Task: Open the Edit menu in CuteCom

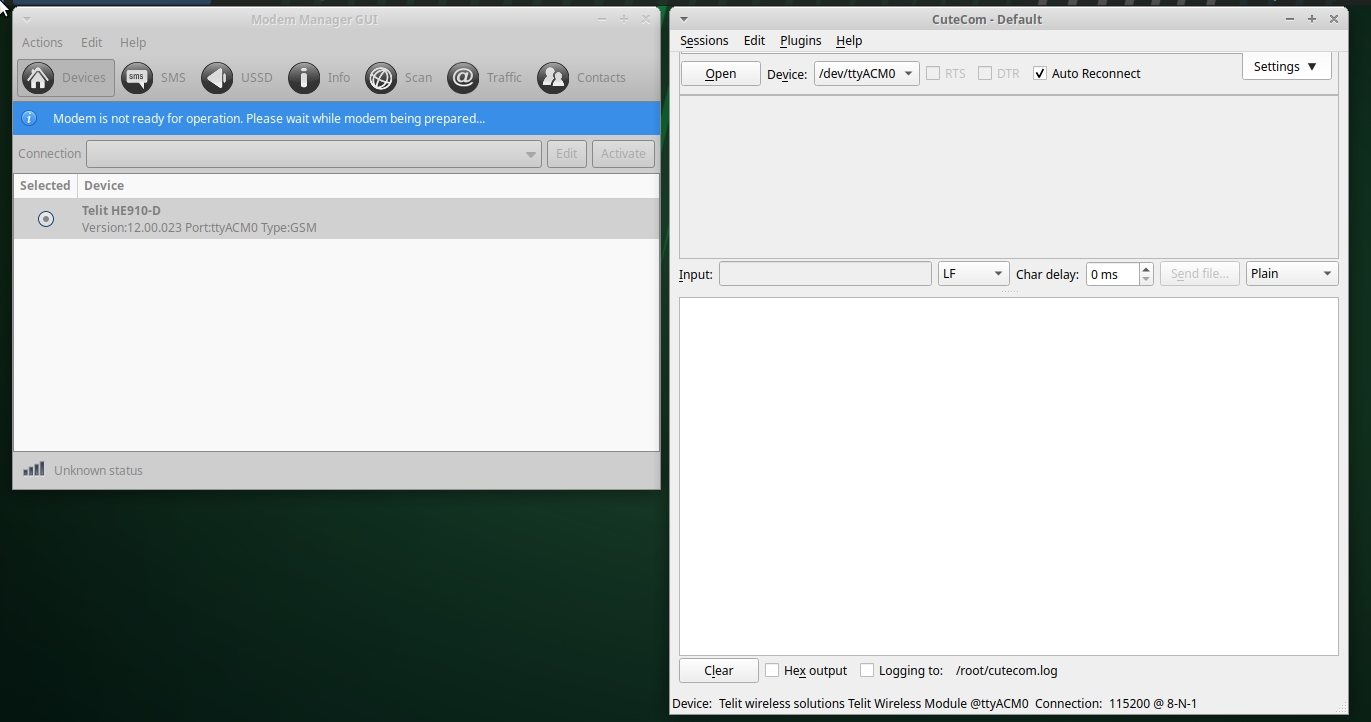Action: tap(754, 40)
